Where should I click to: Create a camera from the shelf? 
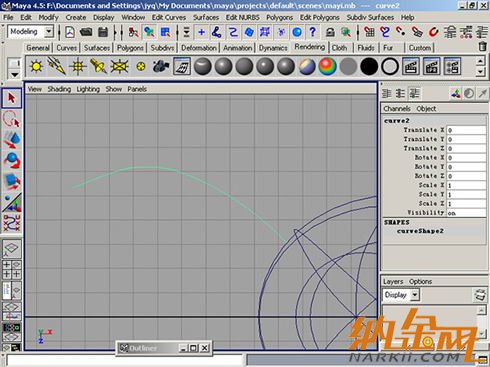pyautogui.click(x=161, y=66)
